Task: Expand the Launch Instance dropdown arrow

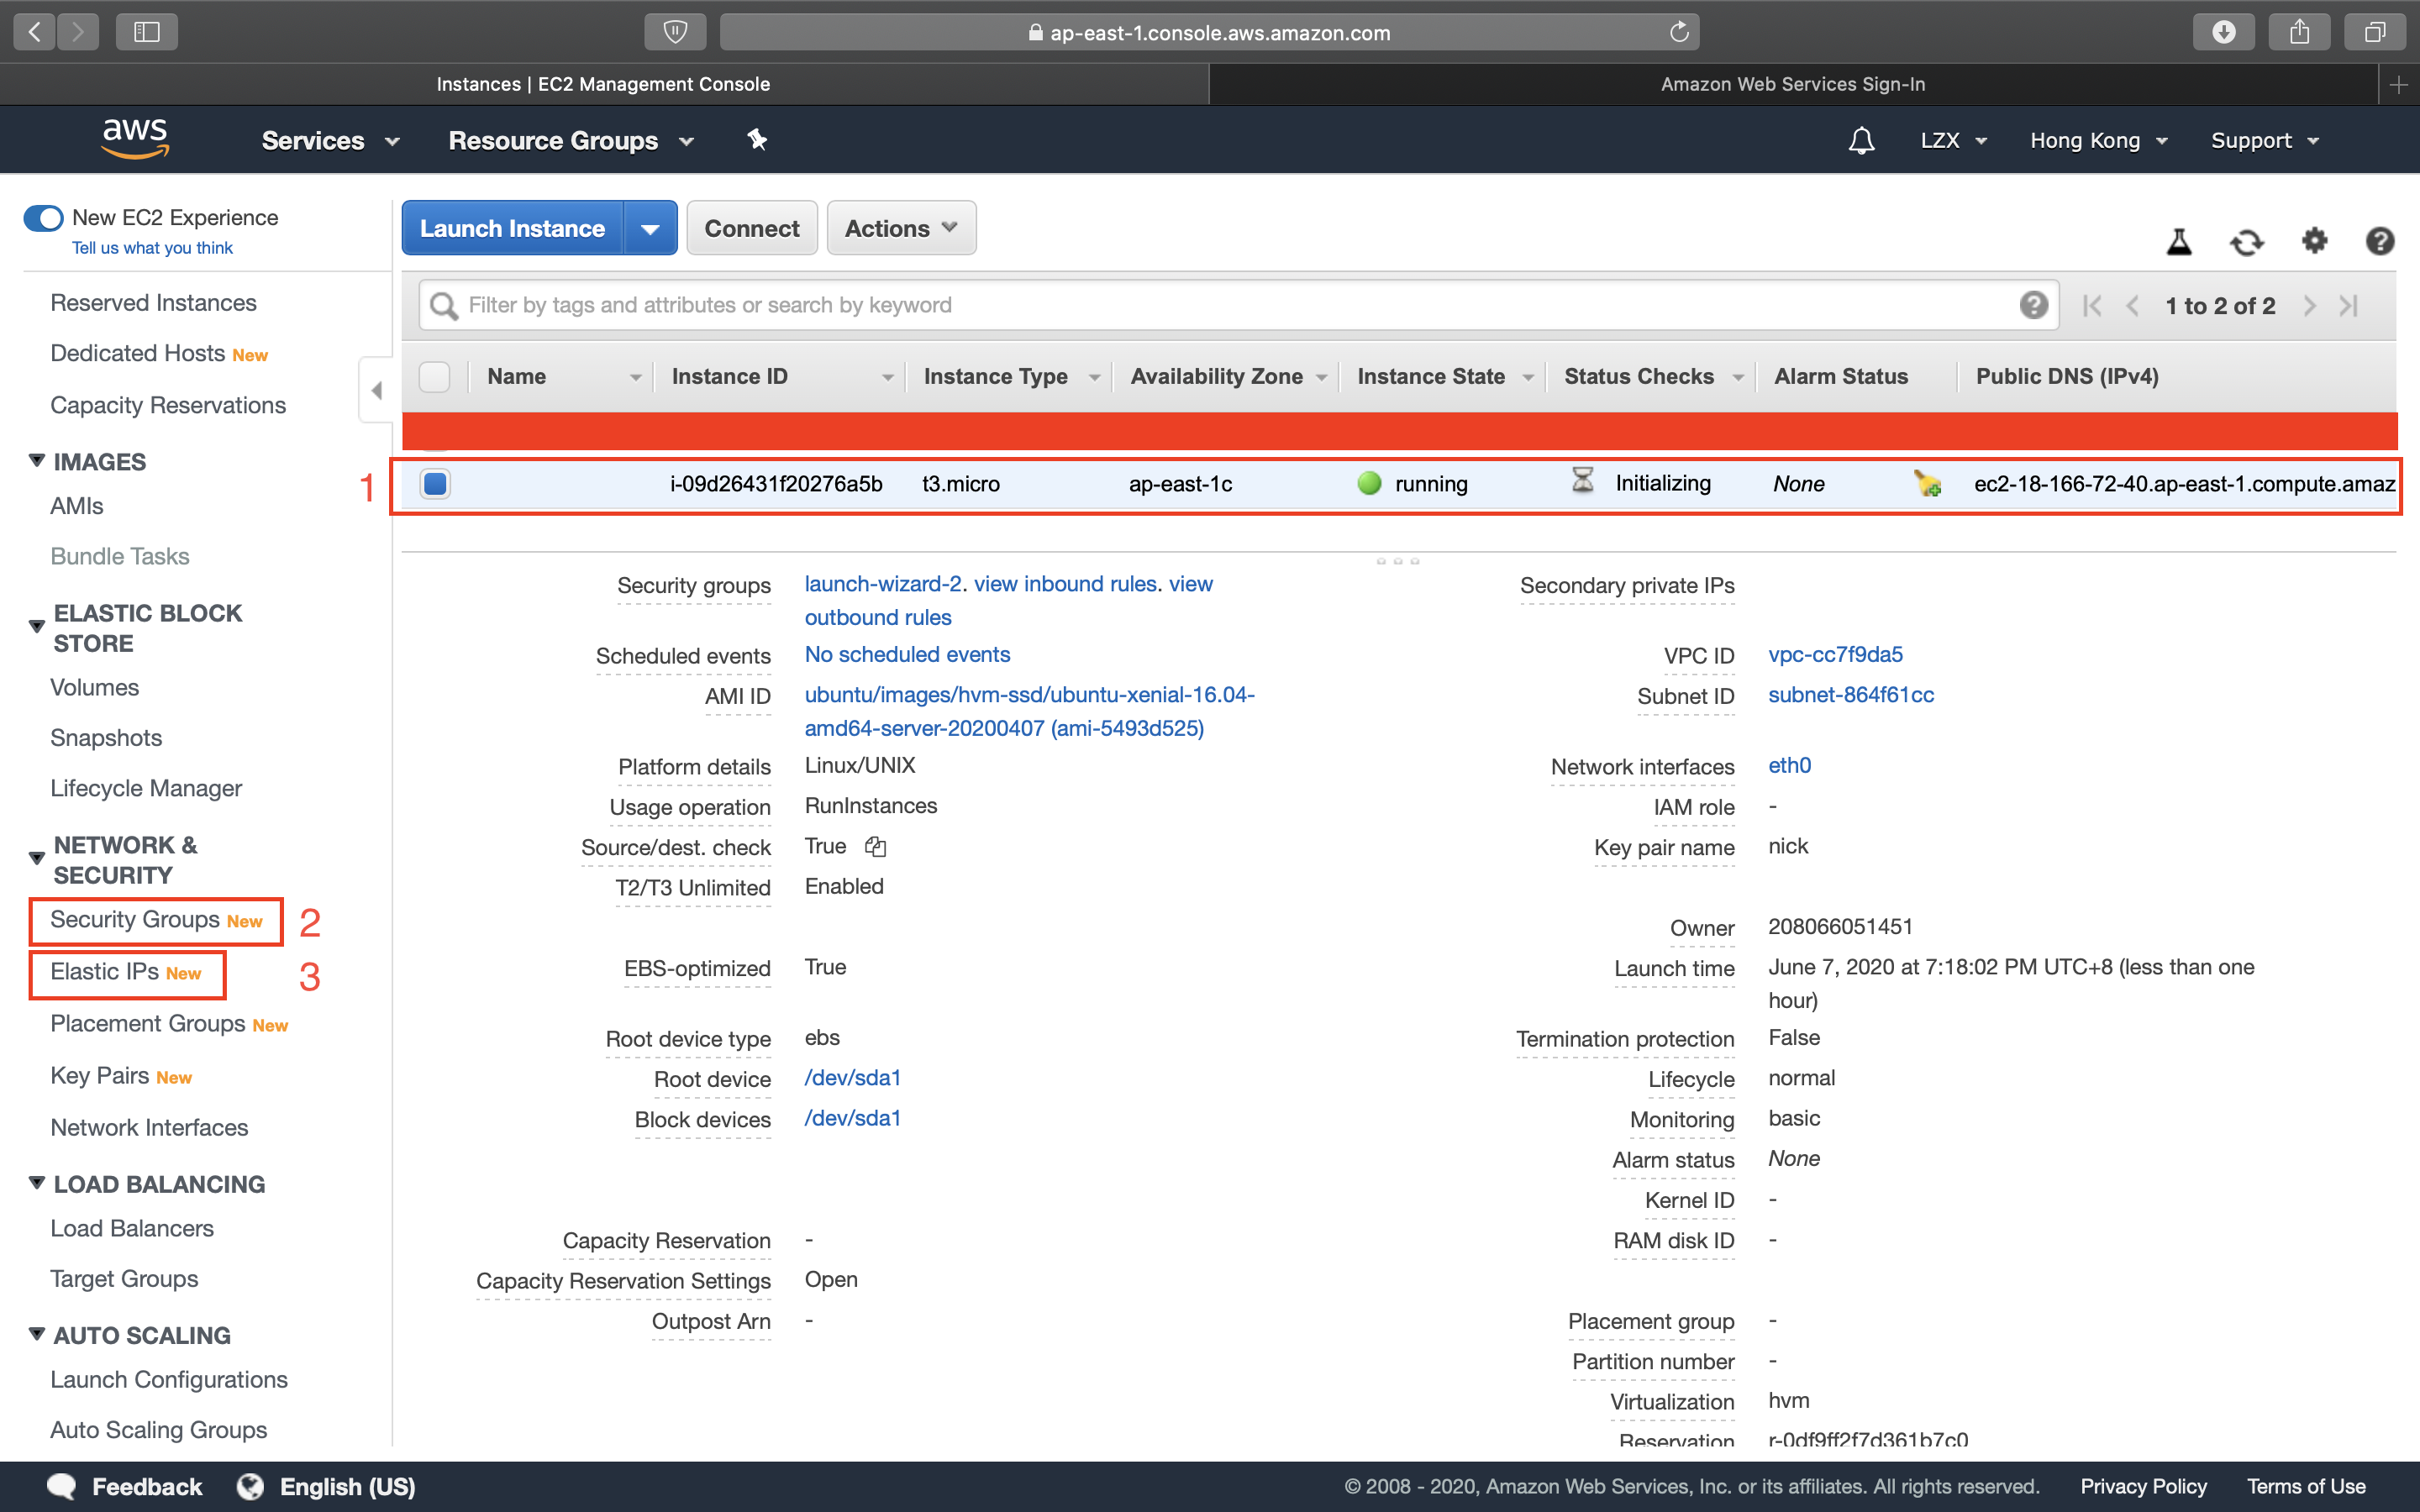Action: click(650, 229)
